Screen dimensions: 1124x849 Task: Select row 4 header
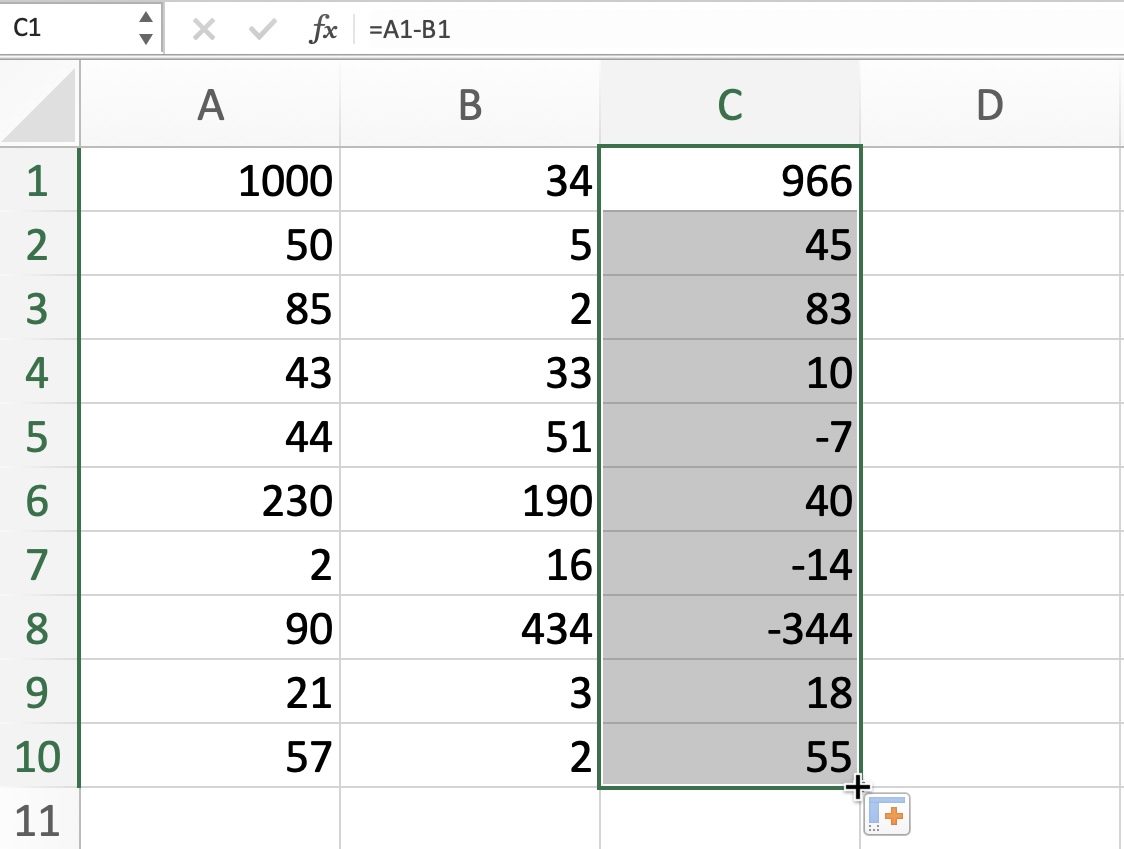39,371
